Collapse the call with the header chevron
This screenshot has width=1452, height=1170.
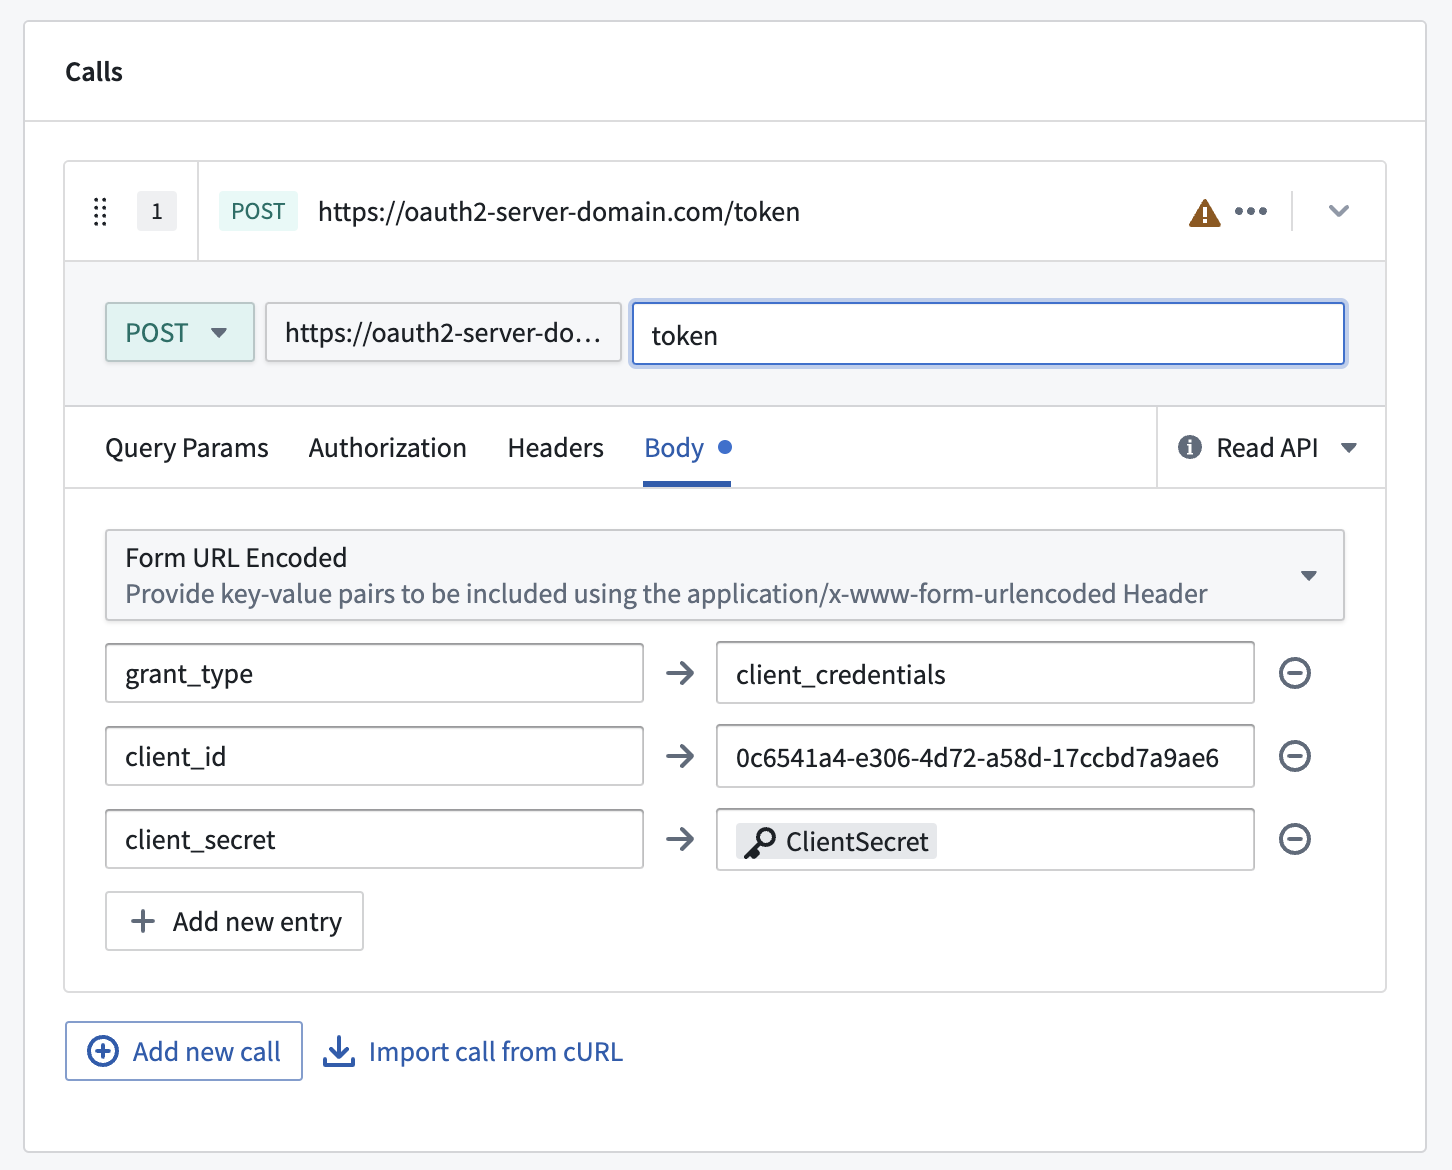point(1339,211)
